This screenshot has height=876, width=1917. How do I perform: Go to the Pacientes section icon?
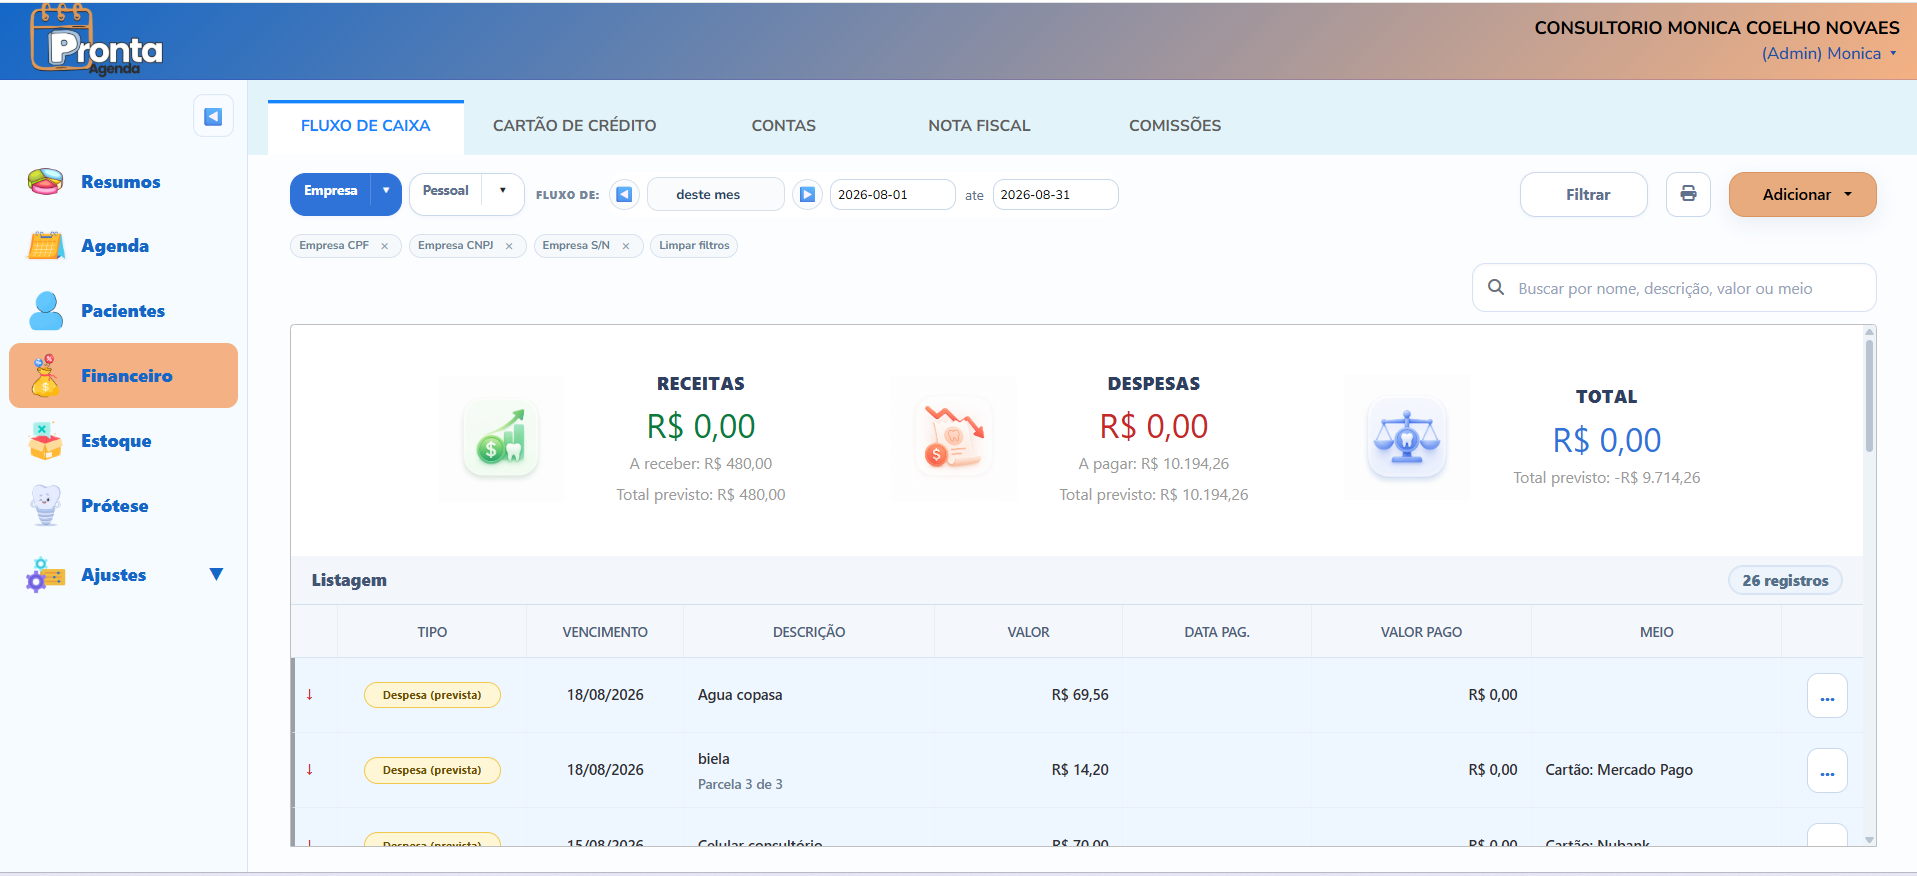pos(46,311)
